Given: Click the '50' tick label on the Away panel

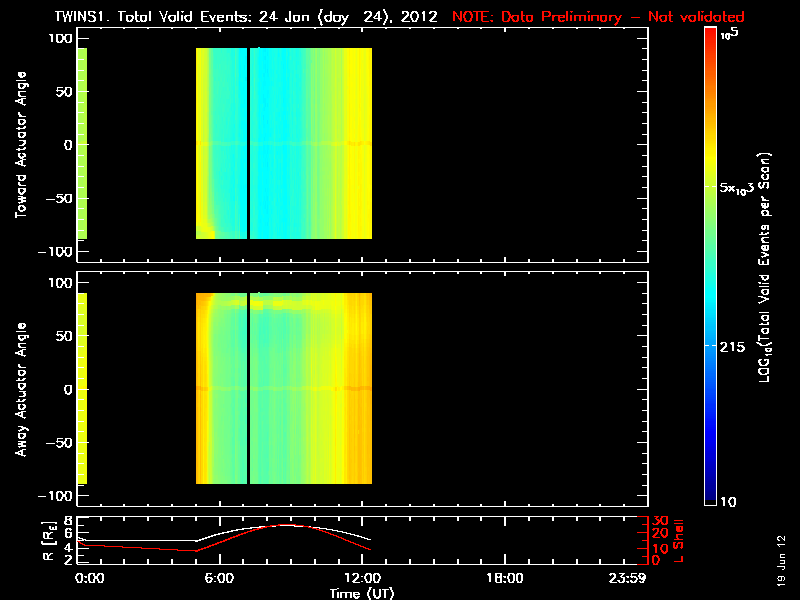Looking at the screenshot, I should (65, 336).
